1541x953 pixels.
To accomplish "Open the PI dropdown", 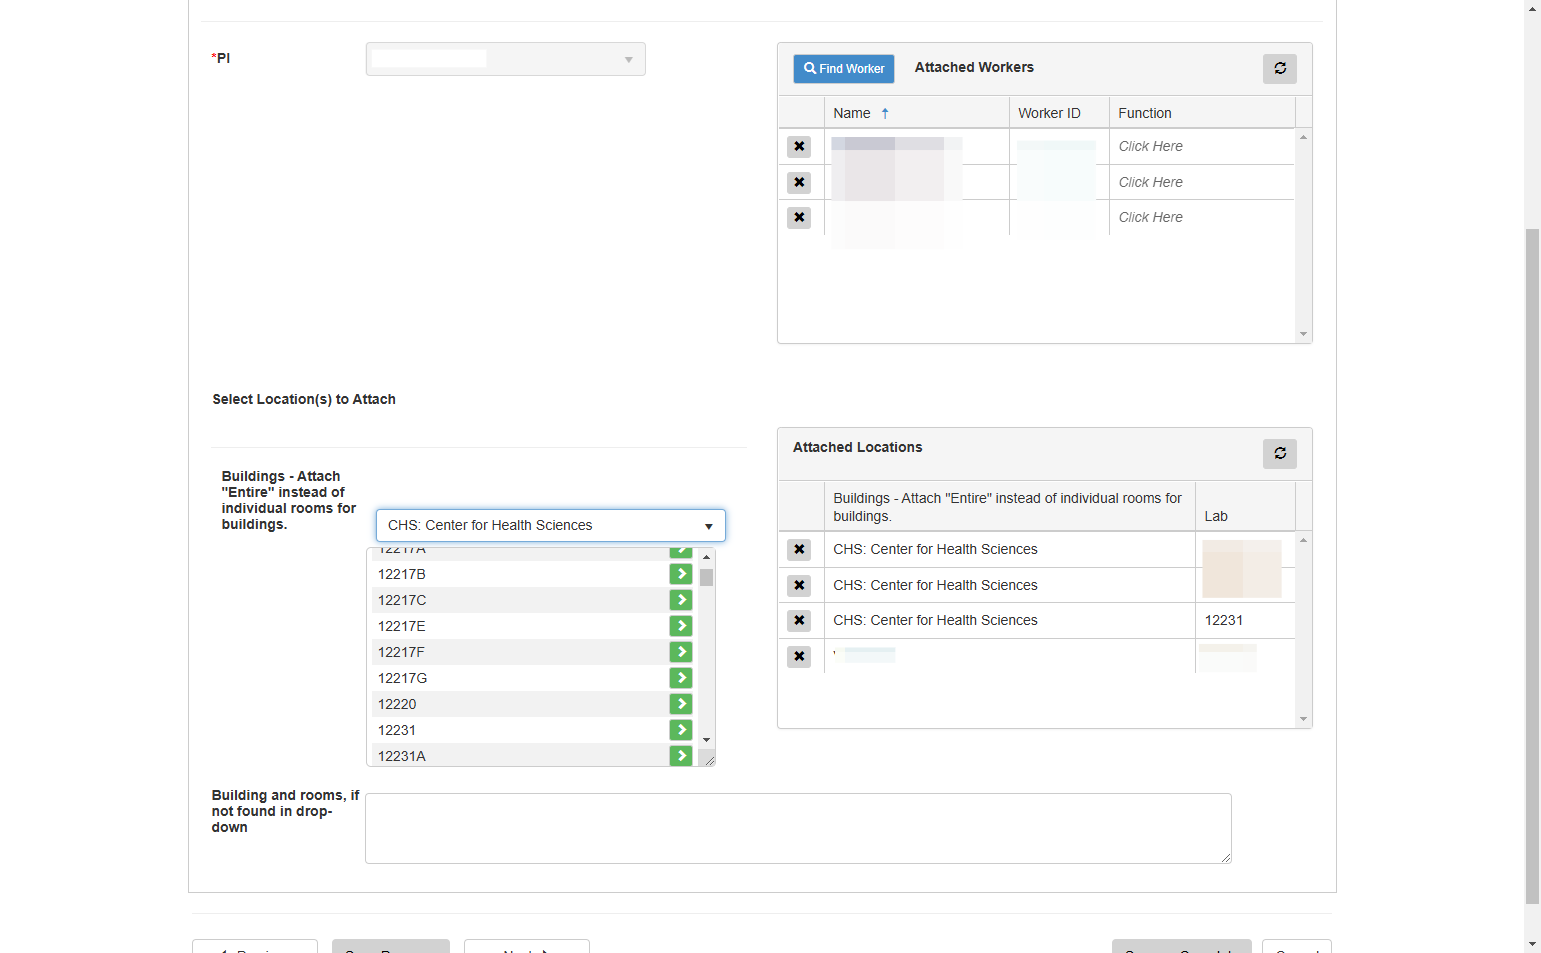I will 505,59.
